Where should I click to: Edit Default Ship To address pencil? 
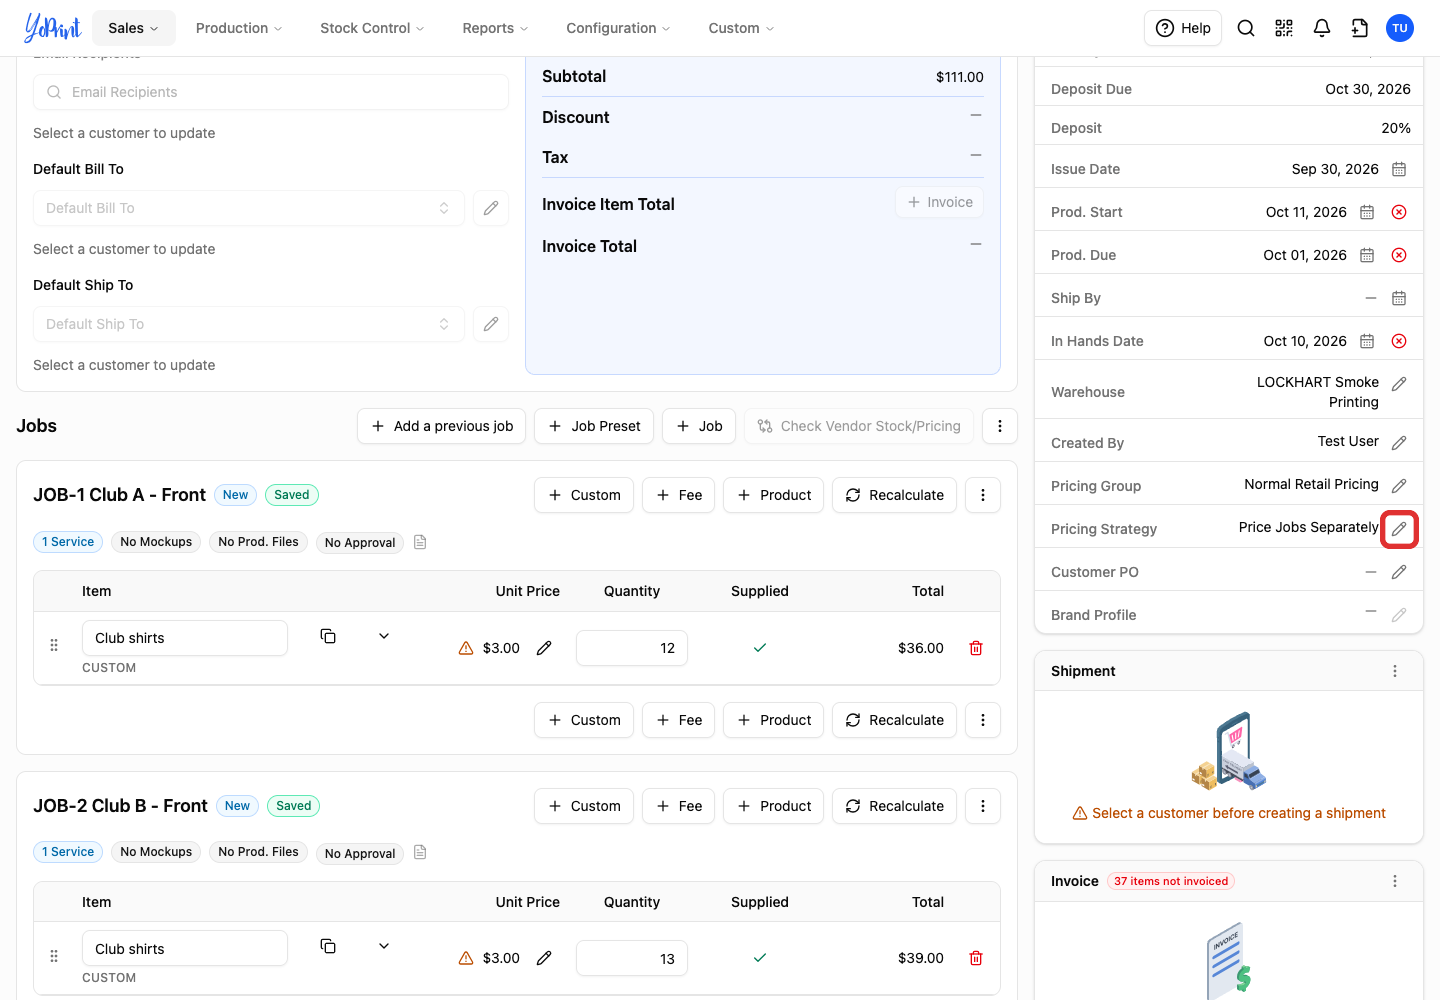[491, 324]
